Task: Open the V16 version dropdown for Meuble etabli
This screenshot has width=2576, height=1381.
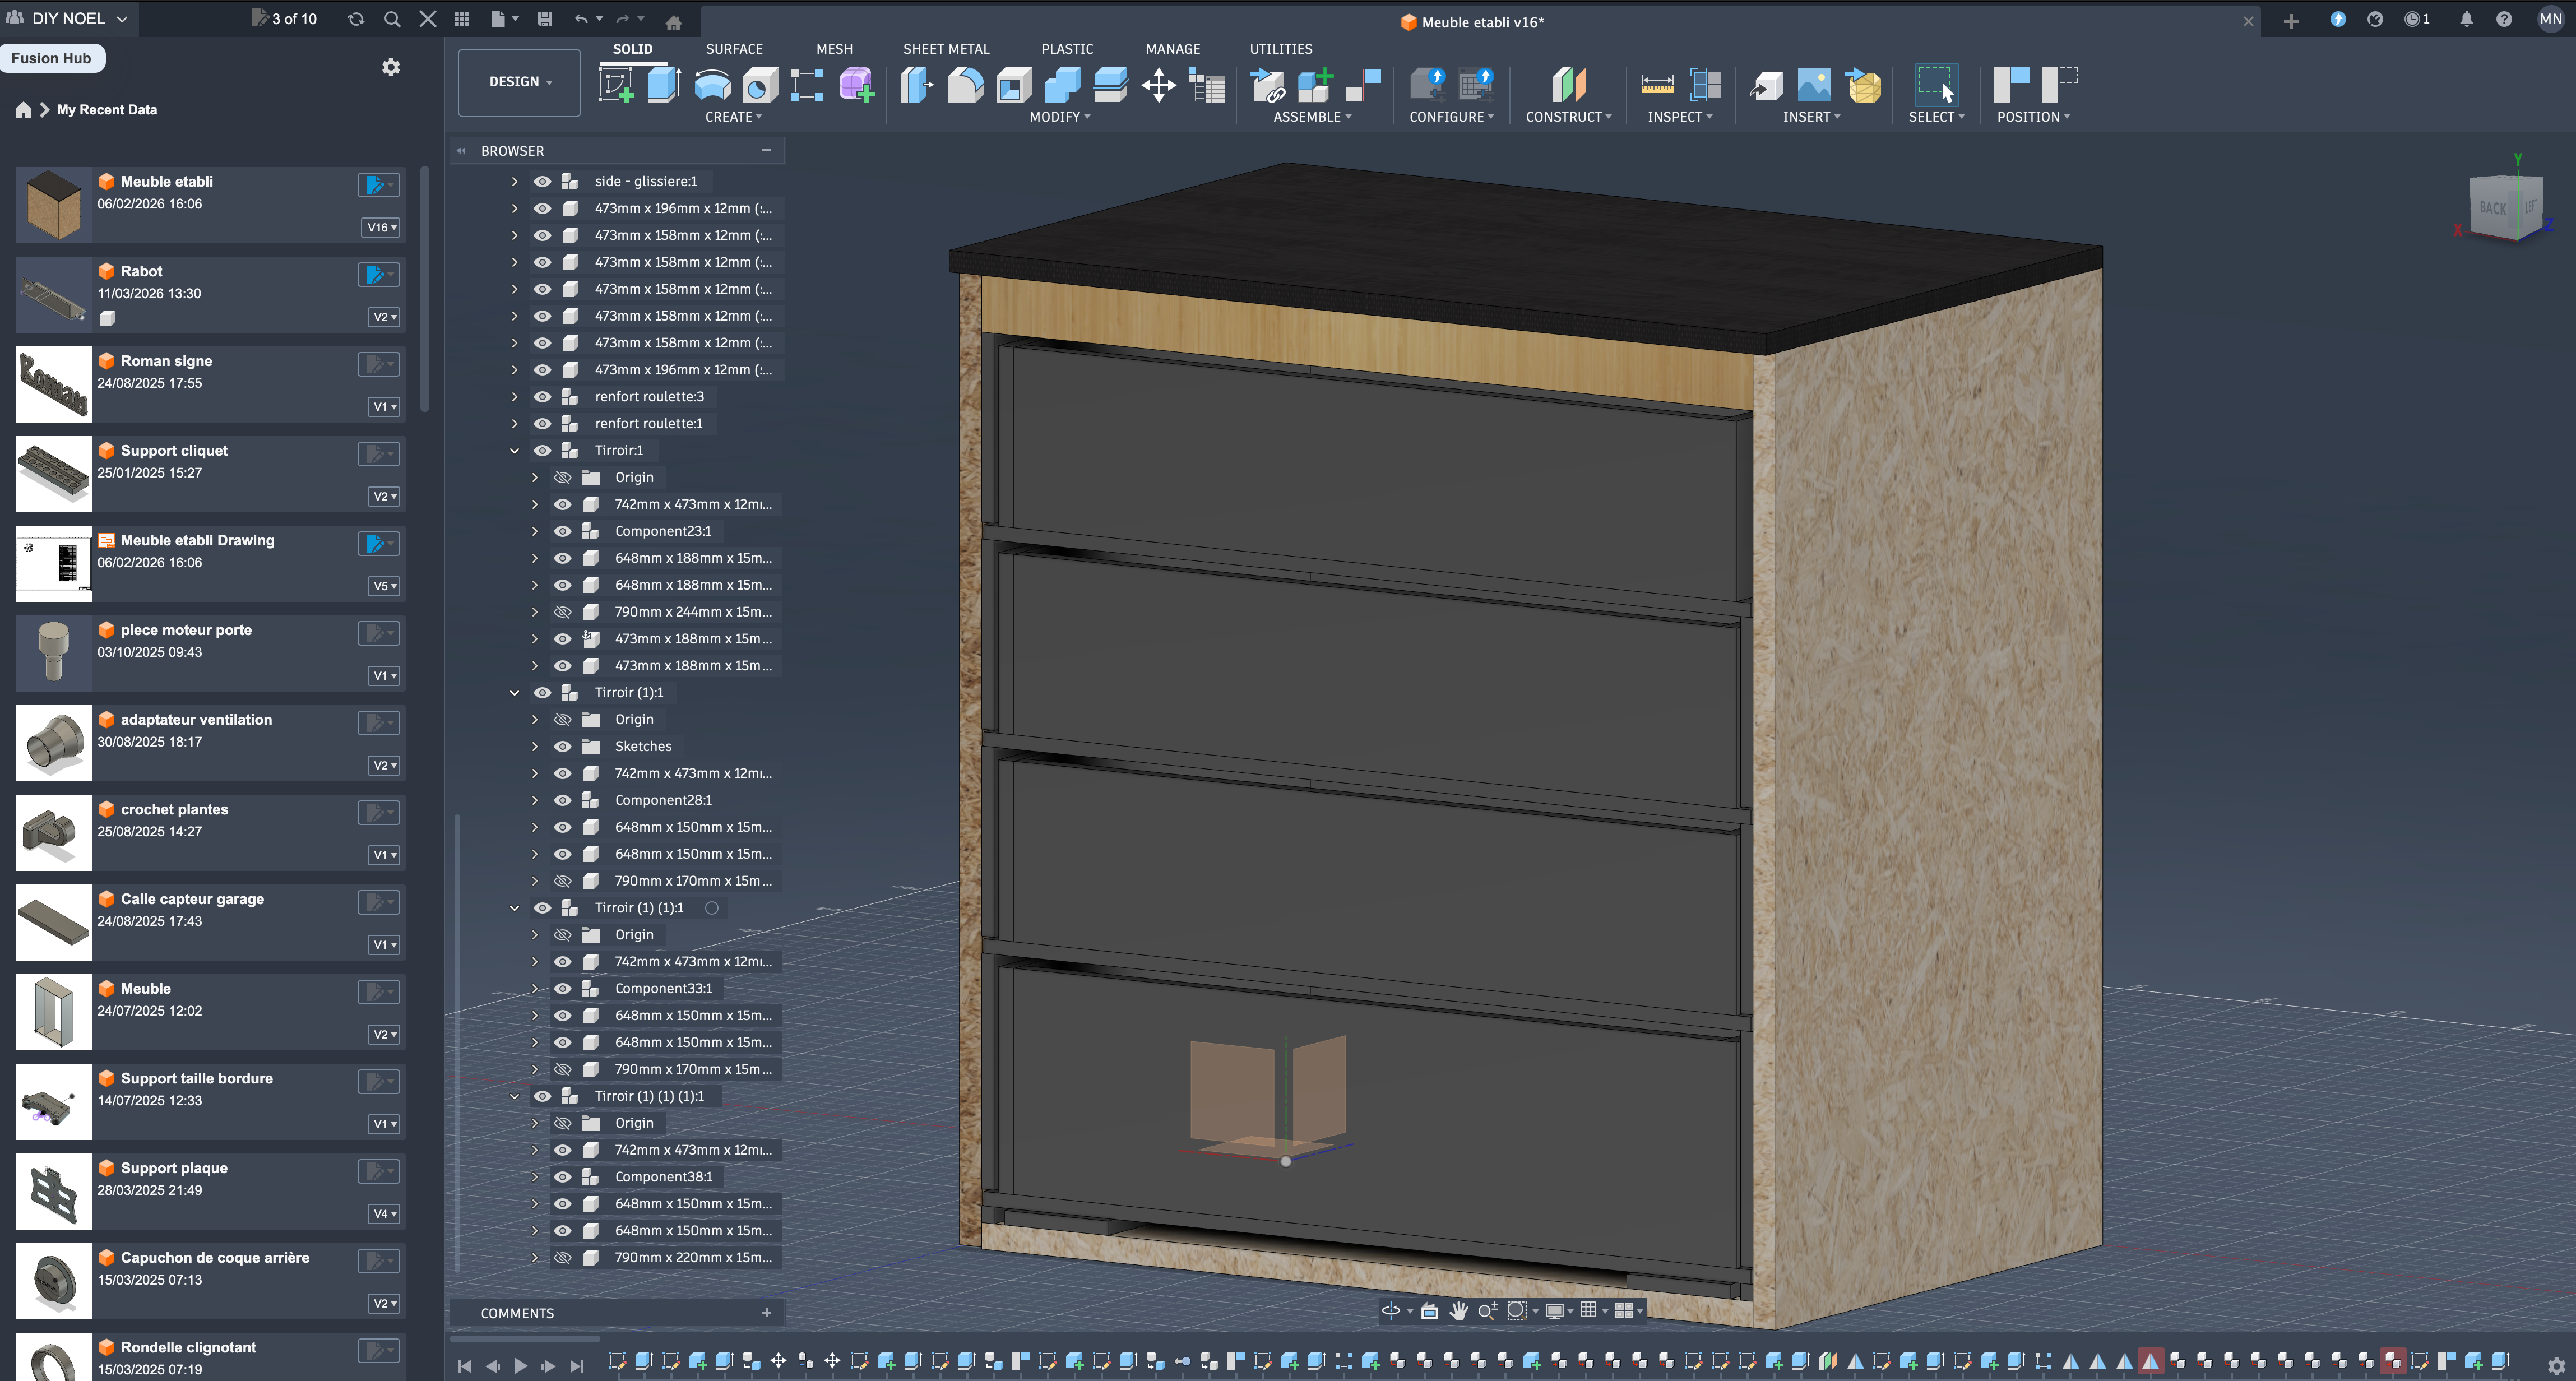Action: [x=381, y=227]
